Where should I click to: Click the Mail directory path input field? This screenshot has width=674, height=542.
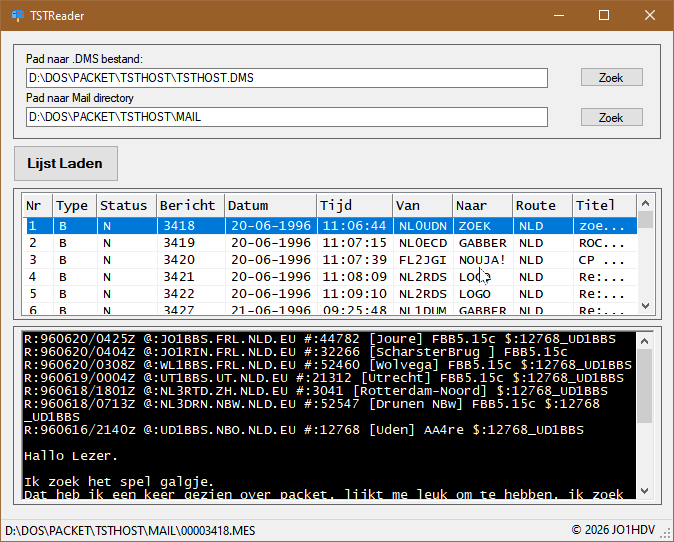pyautogui.click(x=286, y=118)
